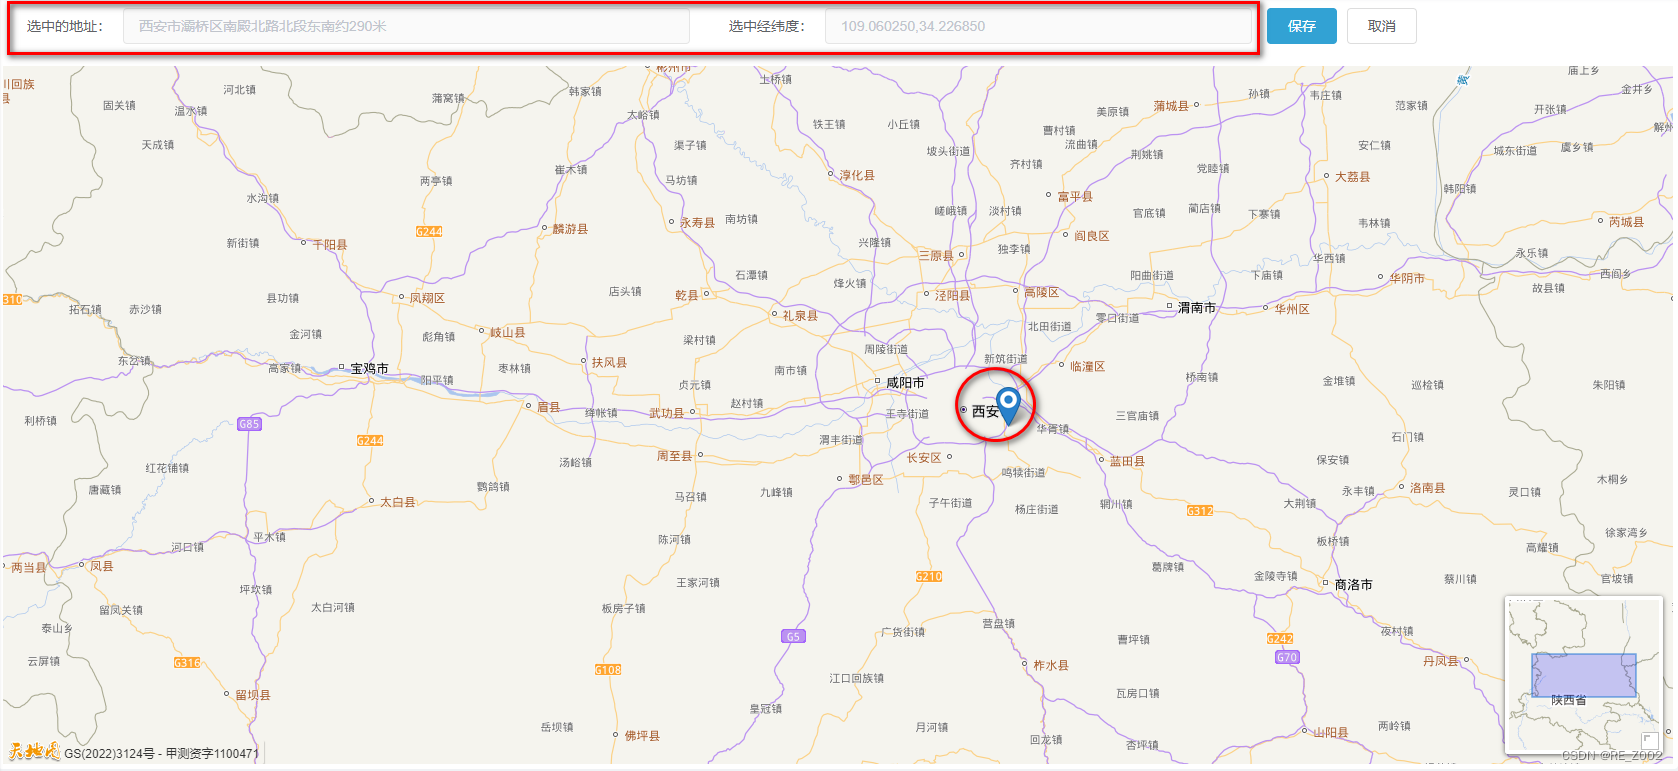Image resolution: width=1678 pixels, height=771 pixels.
Task: Click the Tianditu logo
Action: tap(34, 752)
